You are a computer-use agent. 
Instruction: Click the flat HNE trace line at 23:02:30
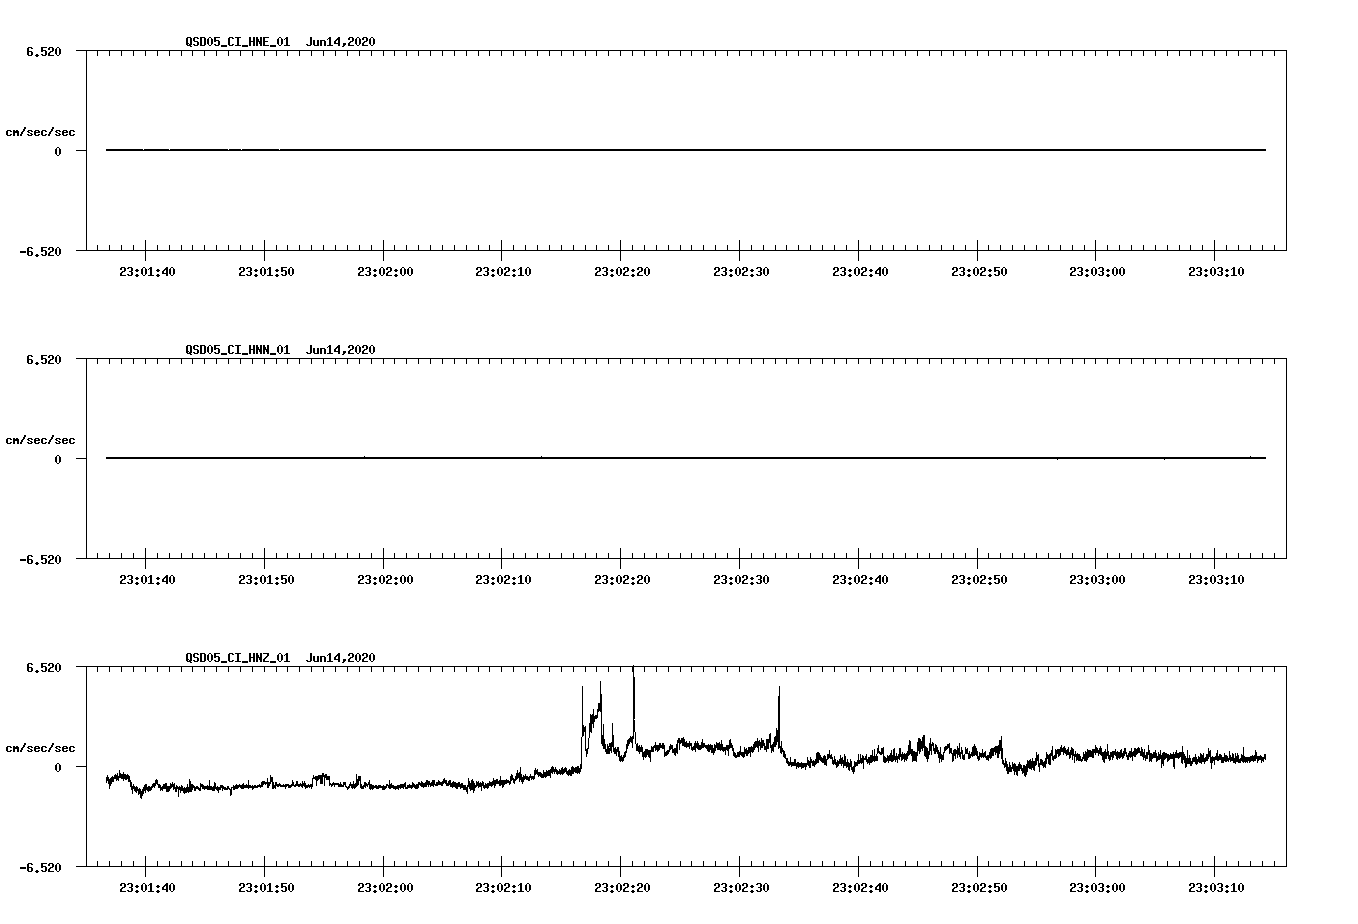740,150
